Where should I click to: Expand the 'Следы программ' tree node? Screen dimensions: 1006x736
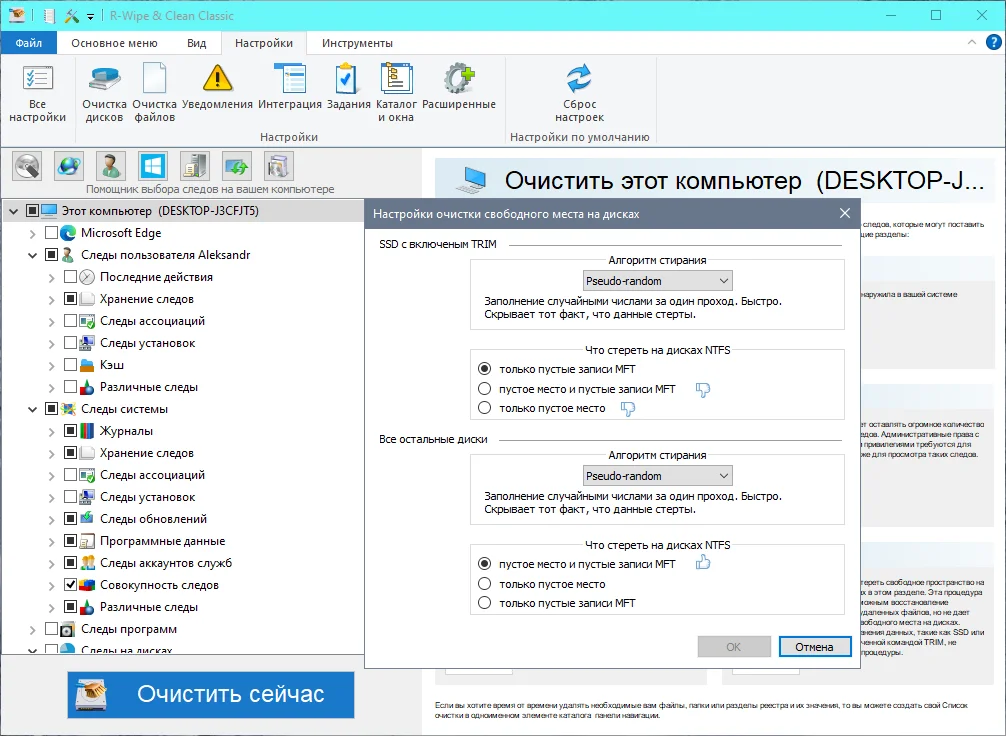point(32,629)
